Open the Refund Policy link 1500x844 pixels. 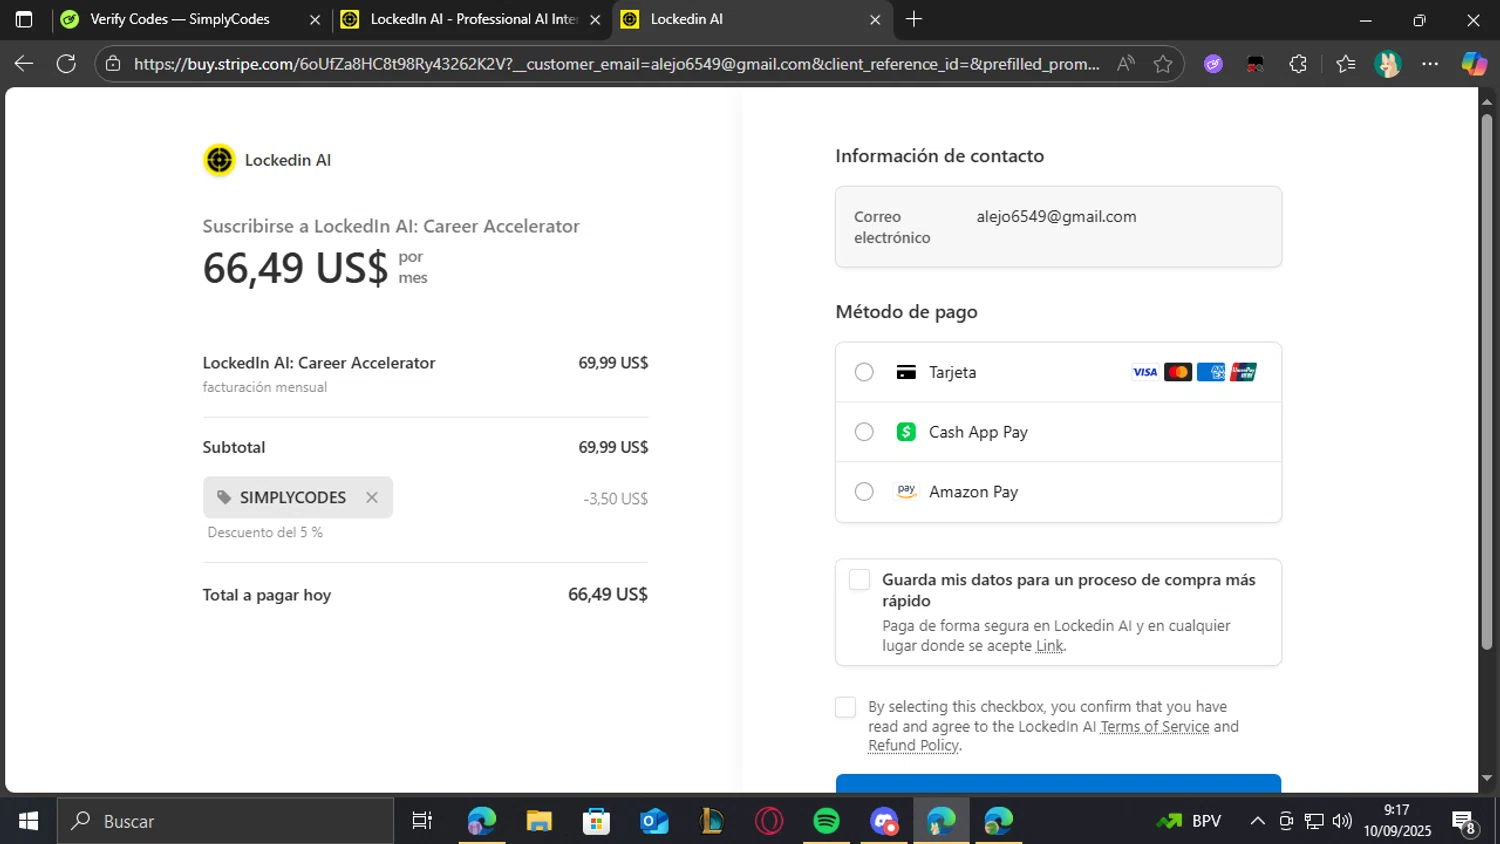[x=913, y=746]
